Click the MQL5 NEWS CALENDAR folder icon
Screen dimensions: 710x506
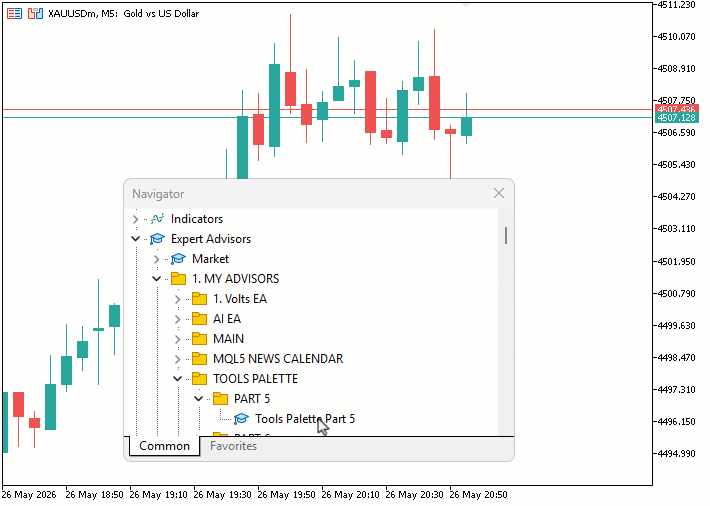click(199, 359)
